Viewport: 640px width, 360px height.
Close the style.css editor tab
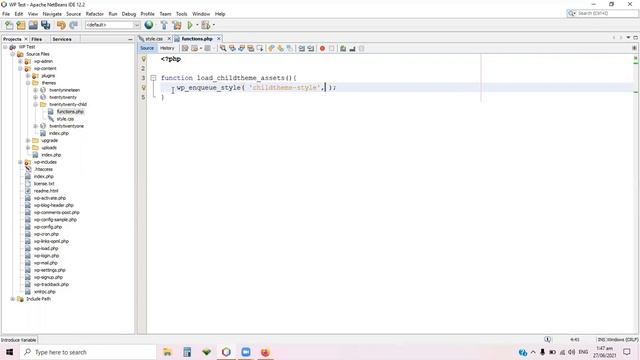(169, 38)
